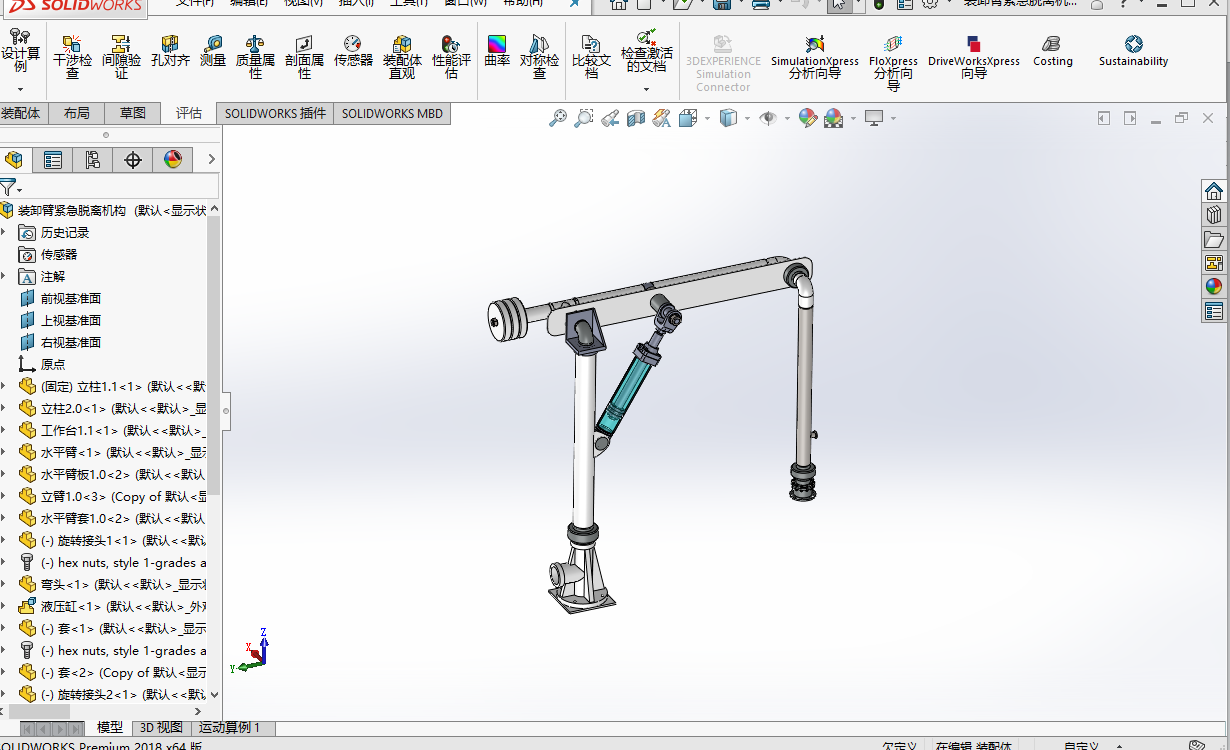Open the Apply Scene dropdown arrow
Image resolution: width=1230 pixels, height=750 pixels.
854,118
